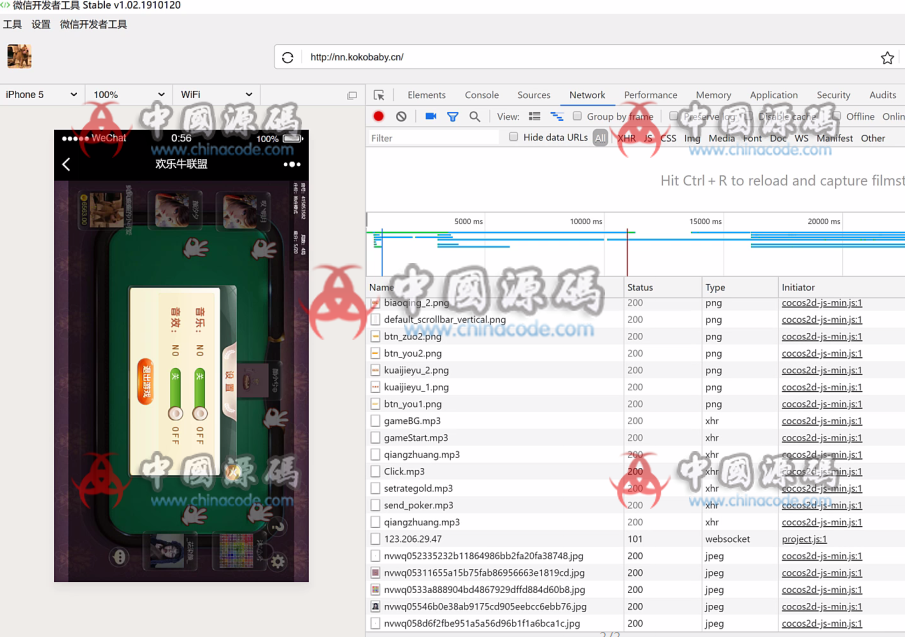Tick the Group by frame checkbox
Screen dimensions: 905x637
[577, 116]
